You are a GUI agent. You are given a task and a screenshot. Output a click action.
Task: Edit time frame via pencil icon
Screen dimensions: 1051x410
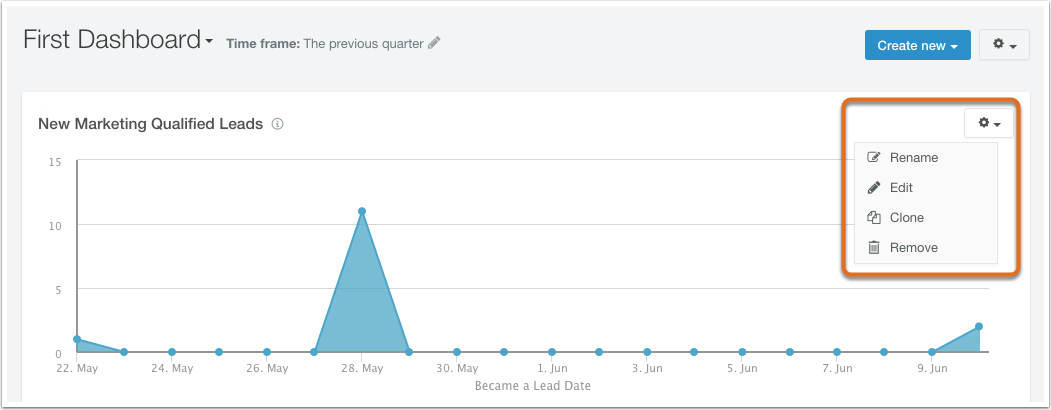coord(434,44)
